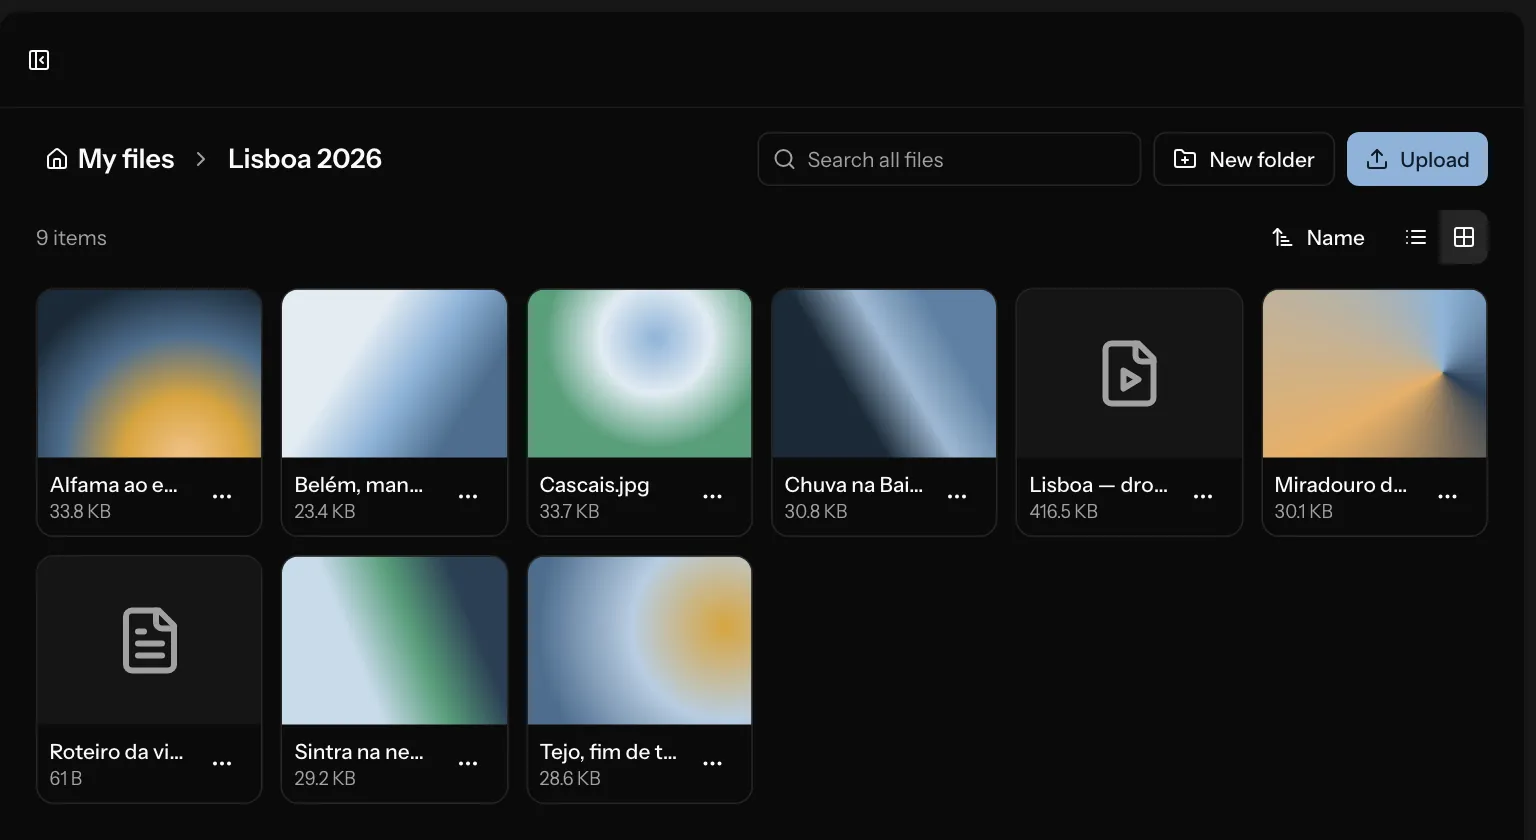Viewport: 1536px width, 840px height.
Task: Open more options for Lisboa — dro... video
Action: 1203,497
